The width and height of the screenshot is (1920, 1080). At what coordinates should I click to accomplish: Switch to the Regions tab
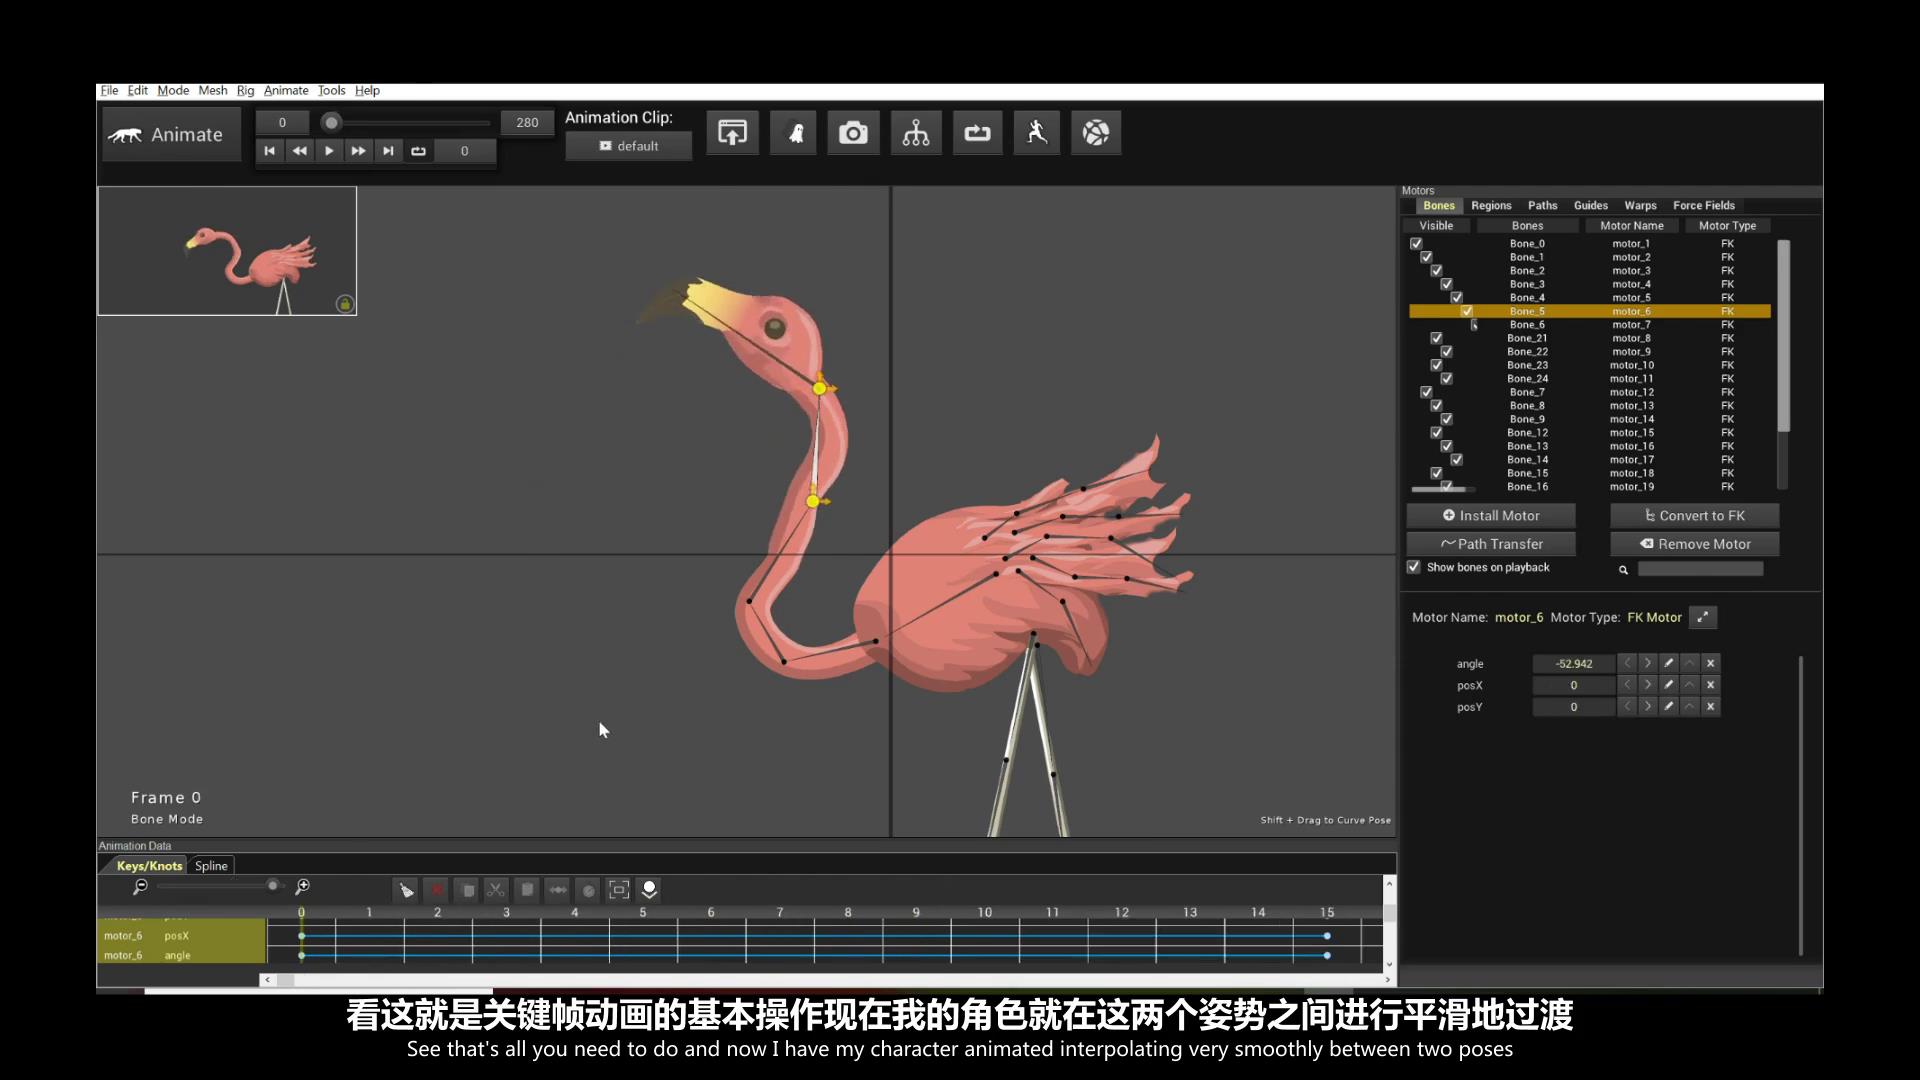click(1491, 205)
